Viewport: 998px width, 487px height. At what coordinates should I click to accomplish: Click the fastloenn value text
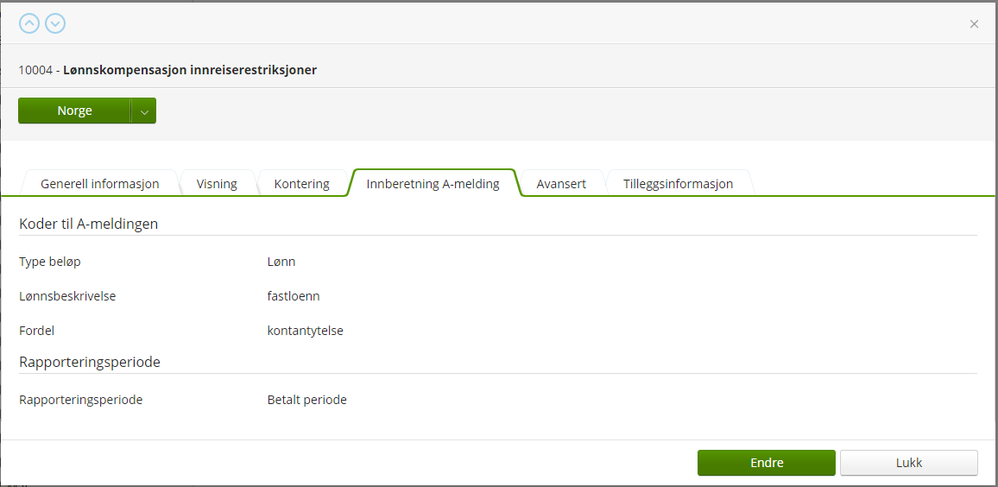(293, 296)
